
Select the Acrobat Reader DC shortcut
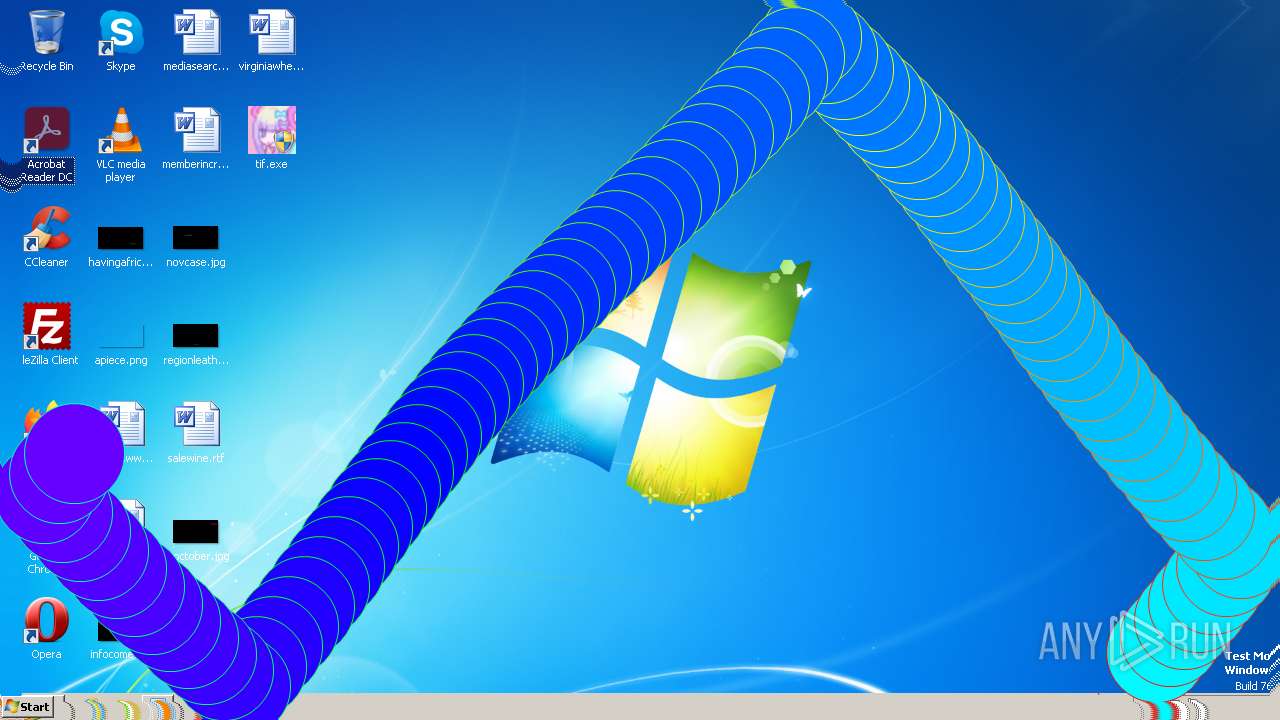[46, 145]
